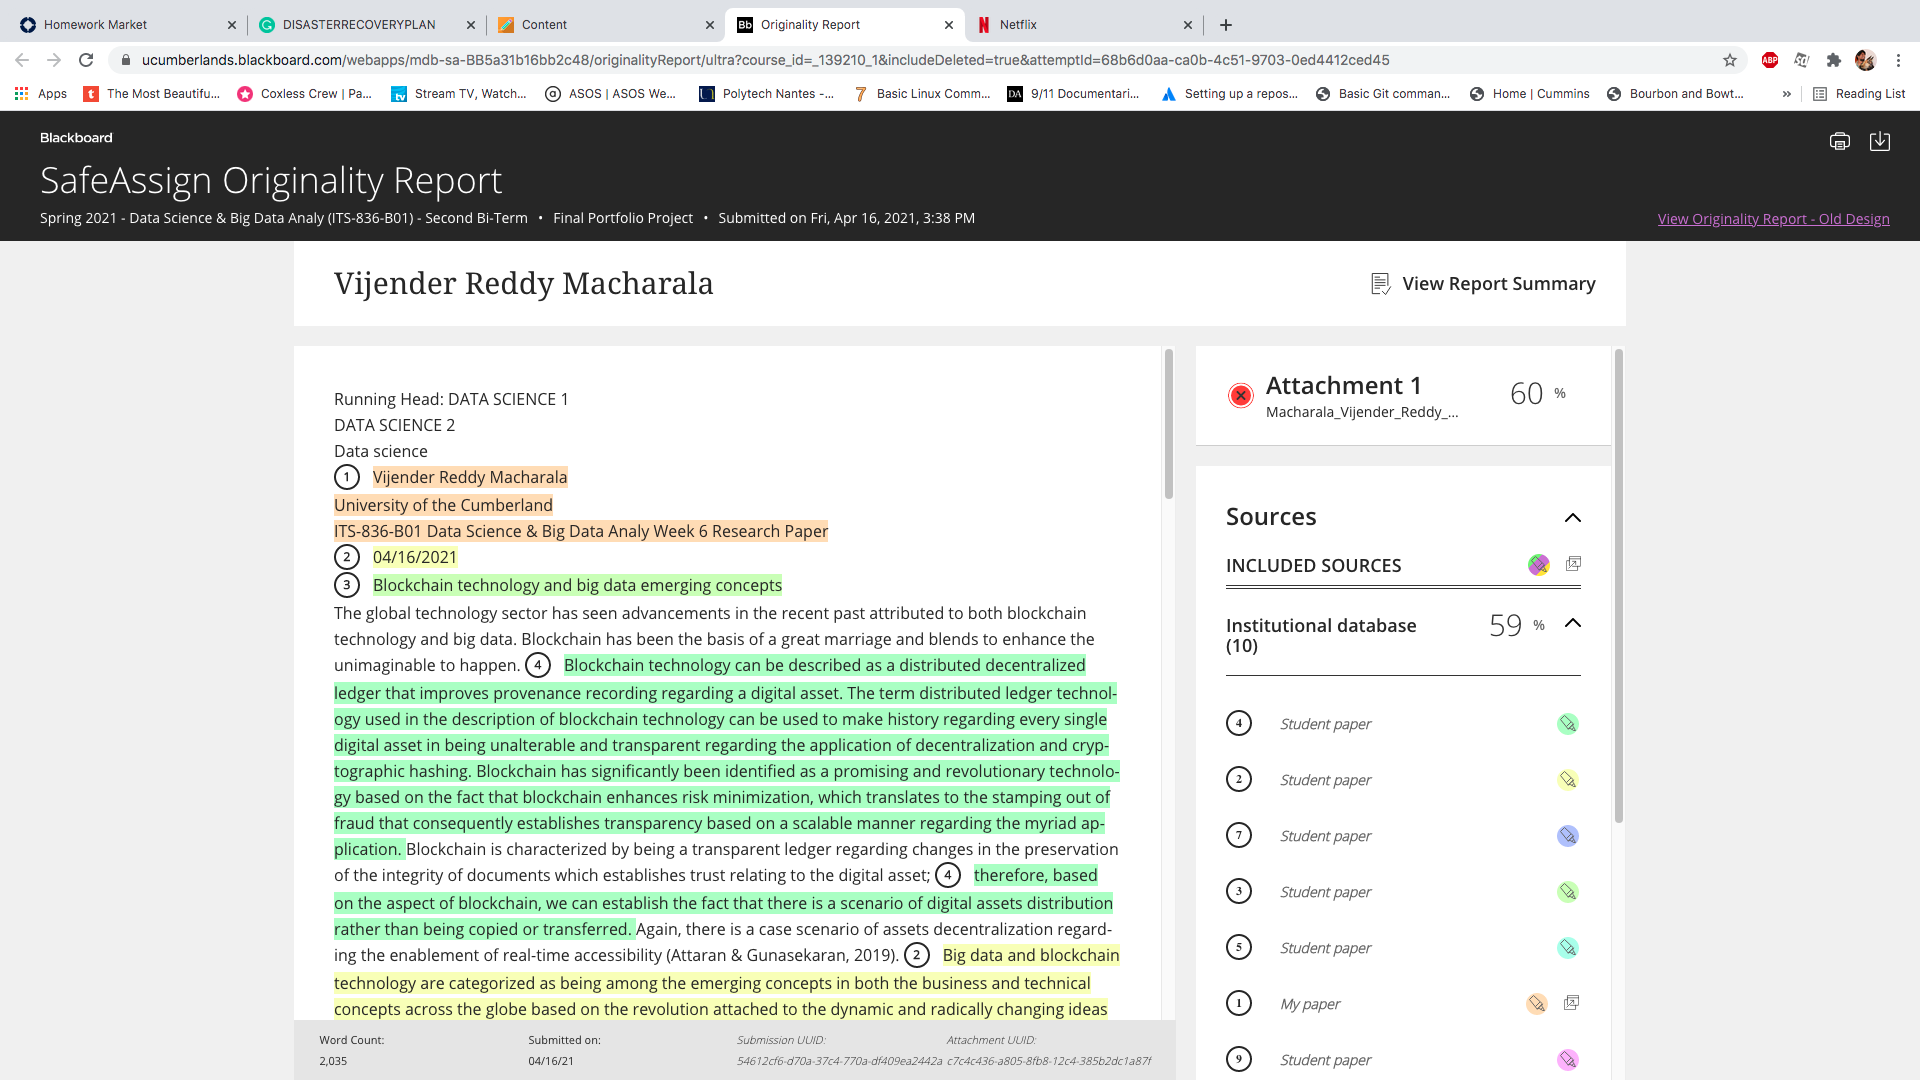
Task: Open My paper source in new window
Action: [1572, 1003]
